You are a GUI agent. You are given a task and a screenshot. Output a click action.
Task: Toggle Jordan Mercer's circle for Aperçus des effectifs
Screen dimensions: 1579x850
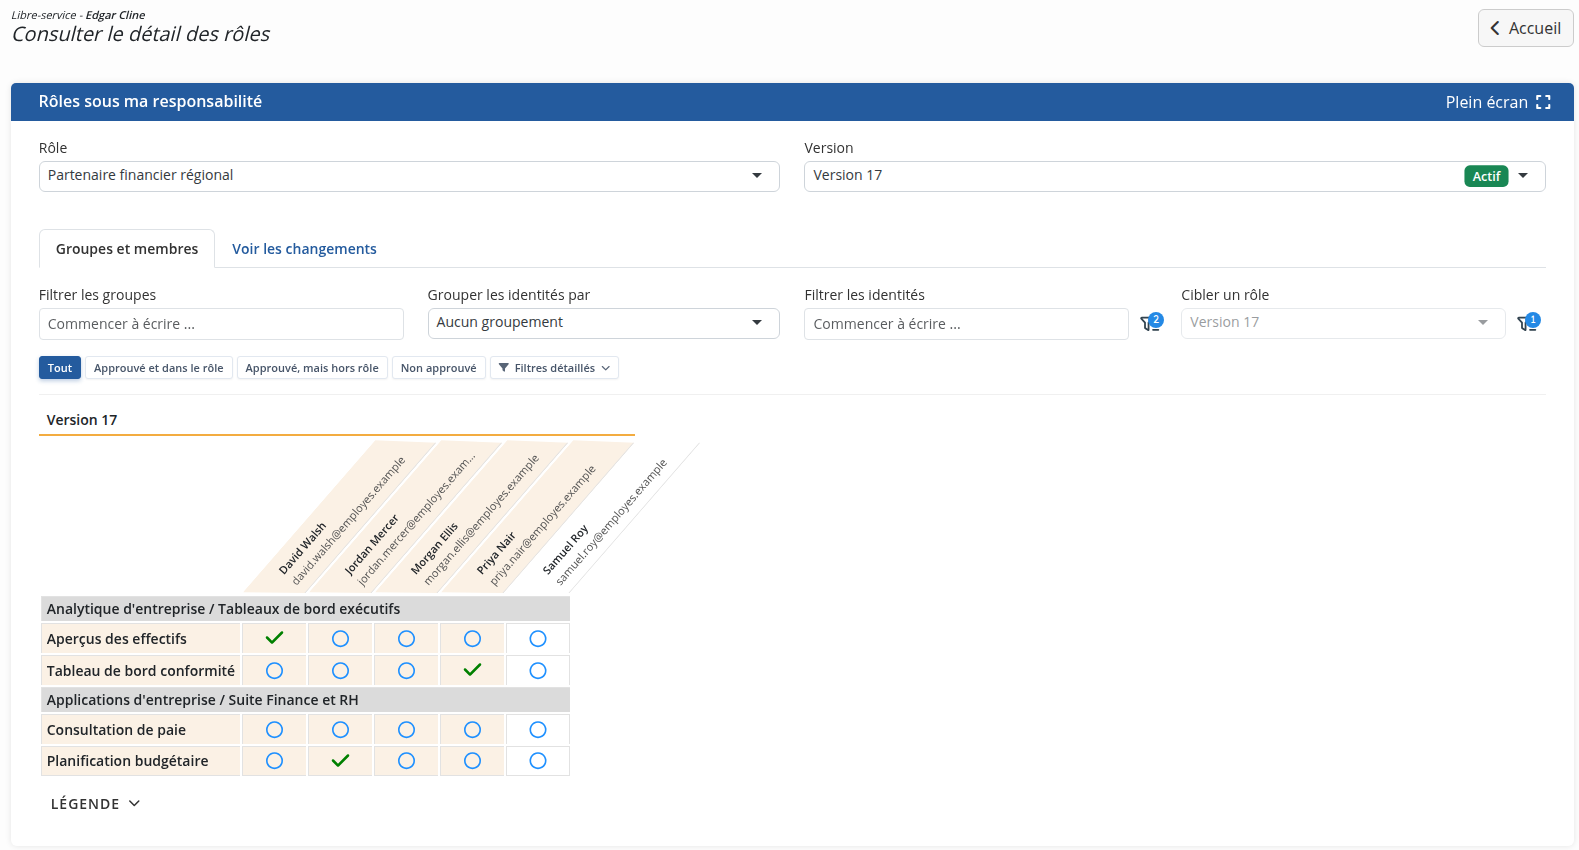pos(340,639)
